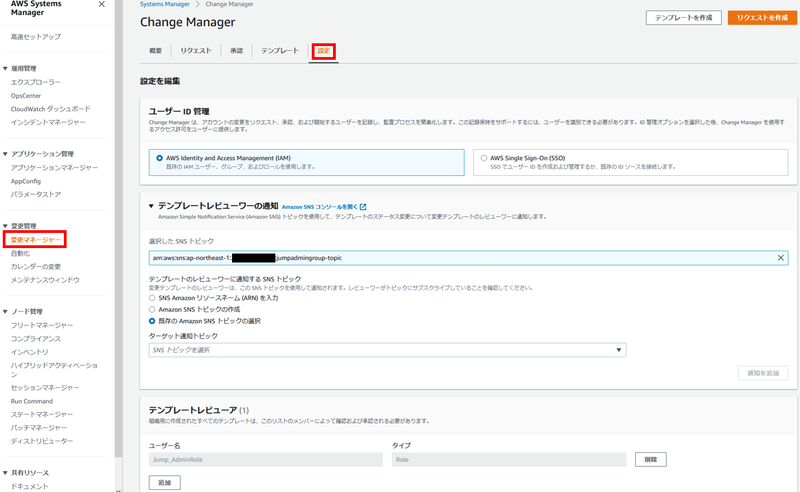Viewport: 800px width, 492px height.
Task: Switch to the テンプレート tab
Action: pyautogui.click(x=280, y=51)
